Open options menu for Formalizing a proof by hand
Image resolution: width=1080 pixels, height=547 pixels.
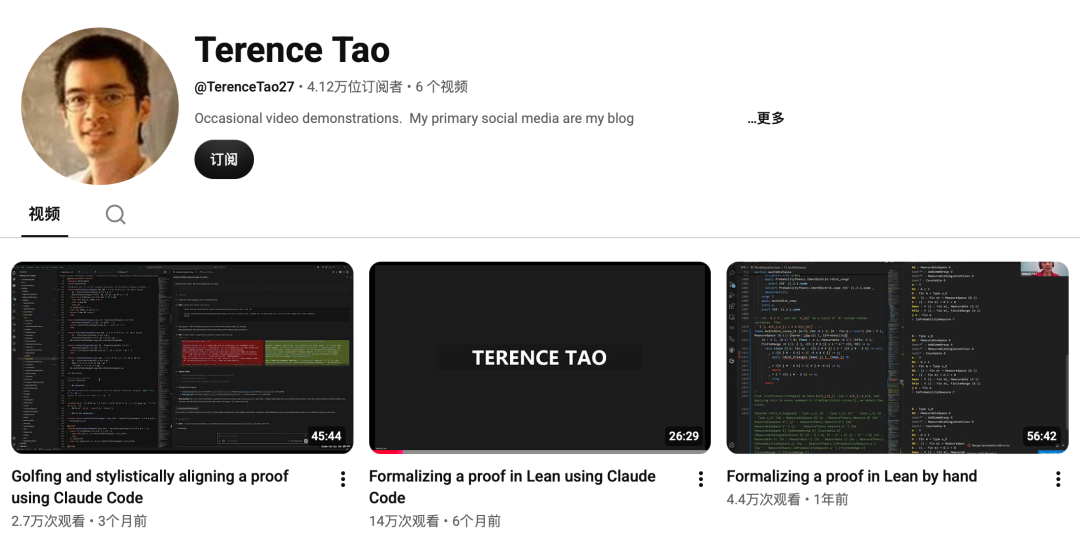(x=1058, y=479)
